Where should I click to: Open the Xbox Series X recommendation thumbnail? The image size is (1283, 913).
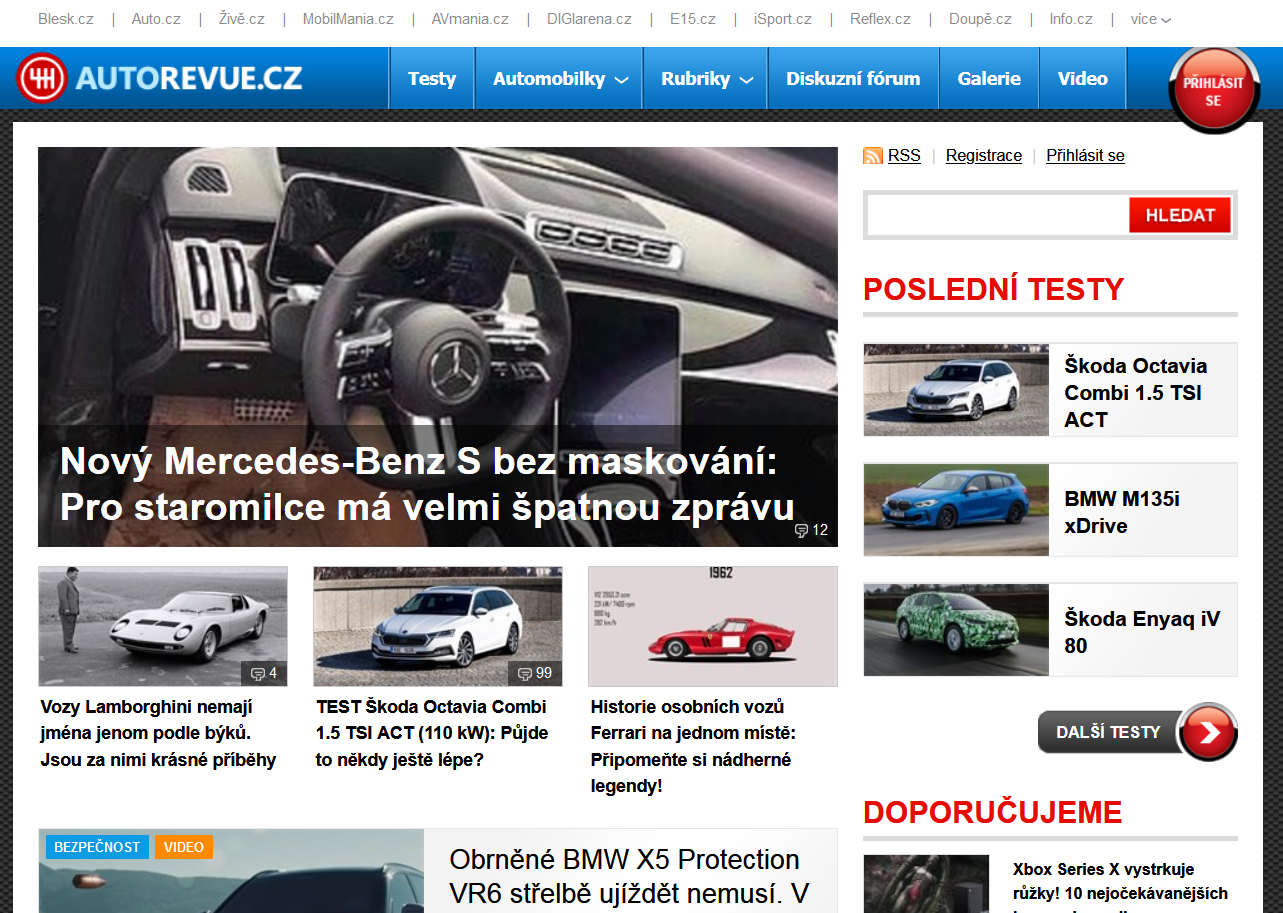(x=926, y=884)
